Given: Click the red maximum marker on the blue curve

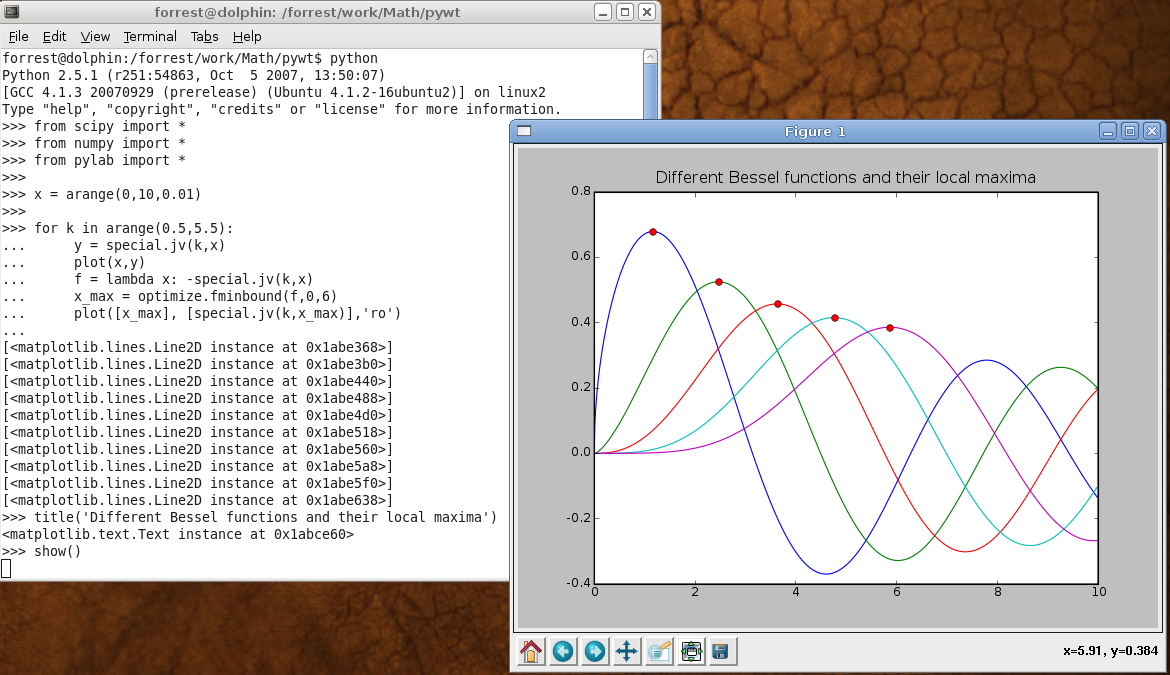Looking at the screenshot, I should (x=653, y=232).
